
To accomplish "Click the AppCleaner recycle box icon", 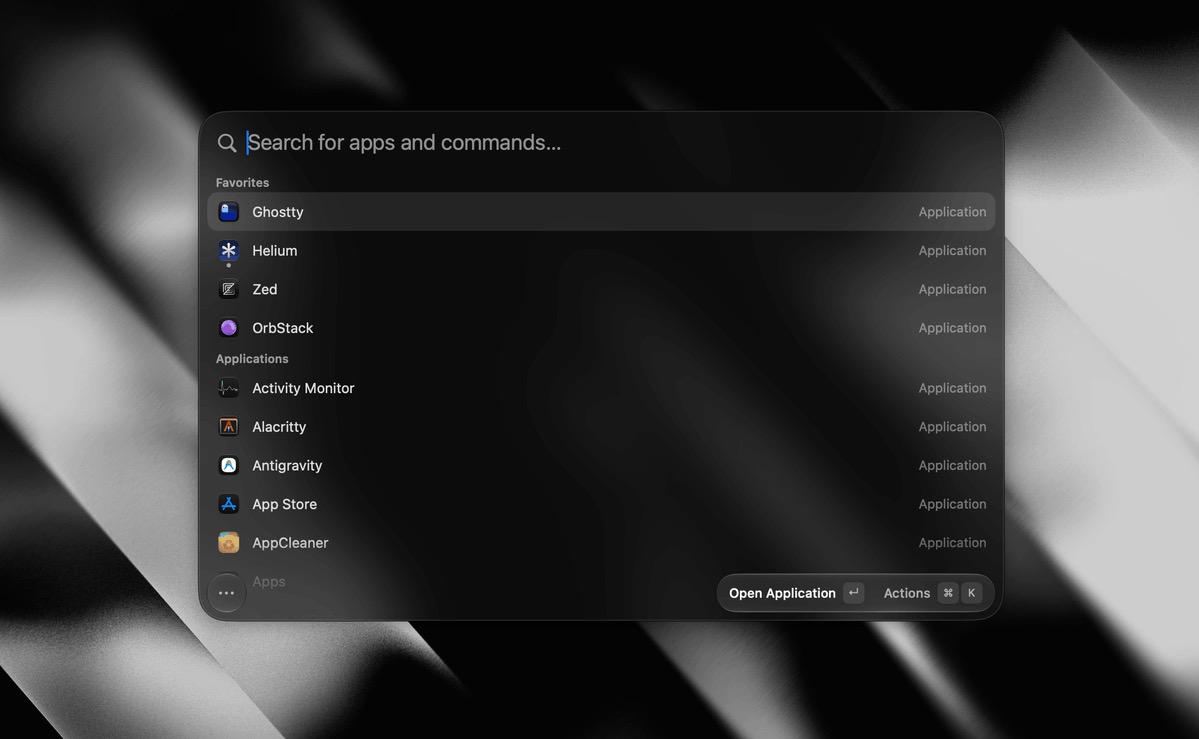I will [228, 542].
